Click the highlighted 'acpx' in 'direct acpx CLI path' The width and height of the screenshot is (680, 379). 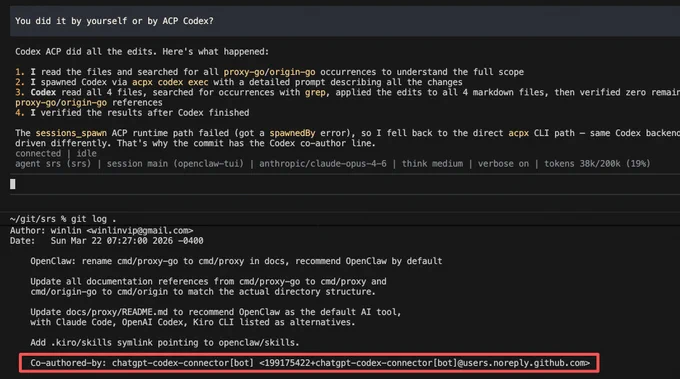(x=518, y=133)
